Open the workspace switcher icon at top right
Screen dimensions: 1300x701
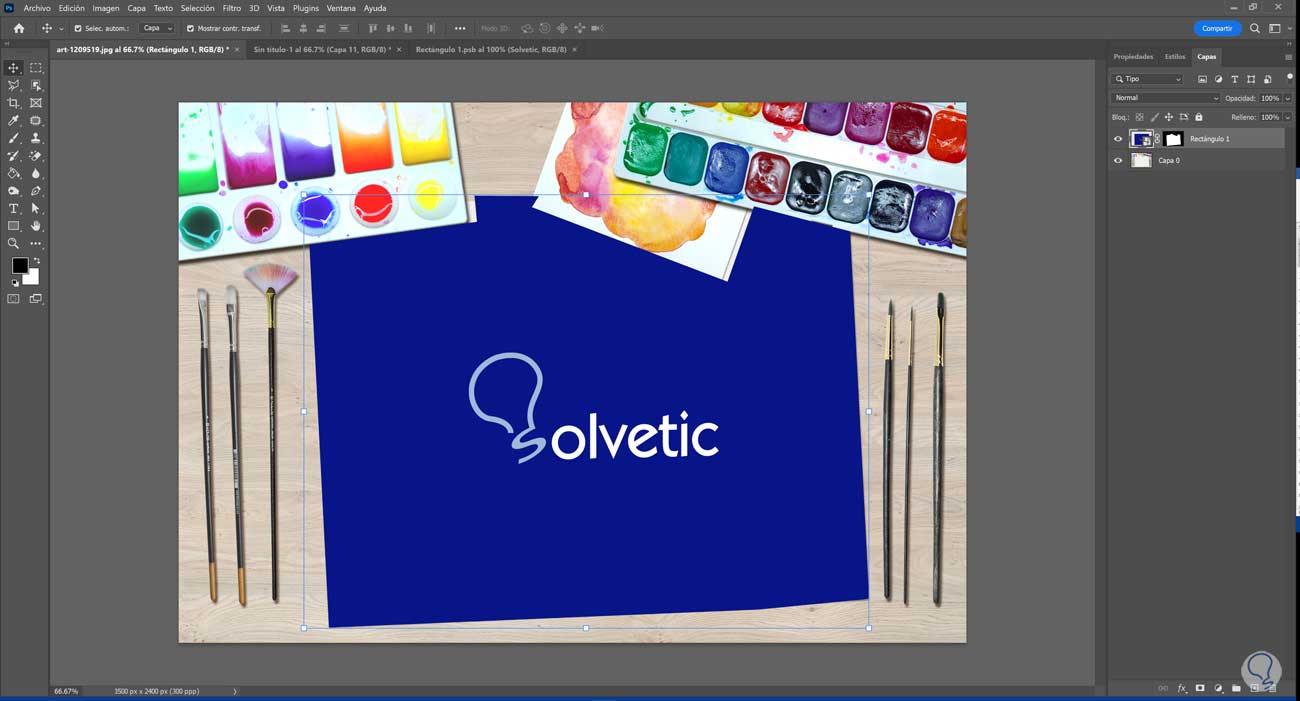[x=1275, y=28]
